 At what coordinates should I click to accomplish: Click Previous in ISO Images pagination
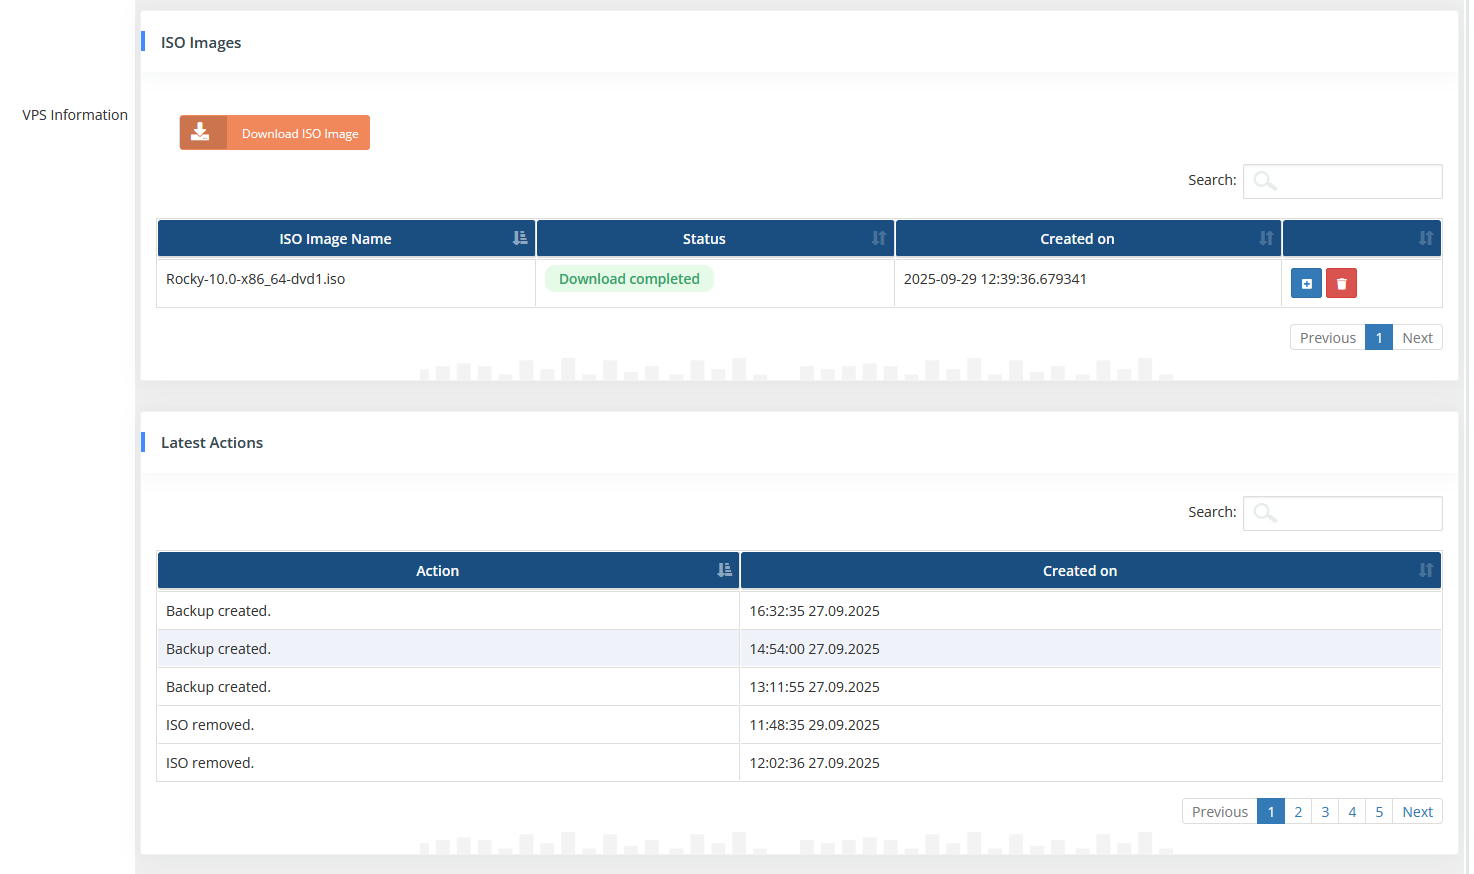(x=1327, y=338)
